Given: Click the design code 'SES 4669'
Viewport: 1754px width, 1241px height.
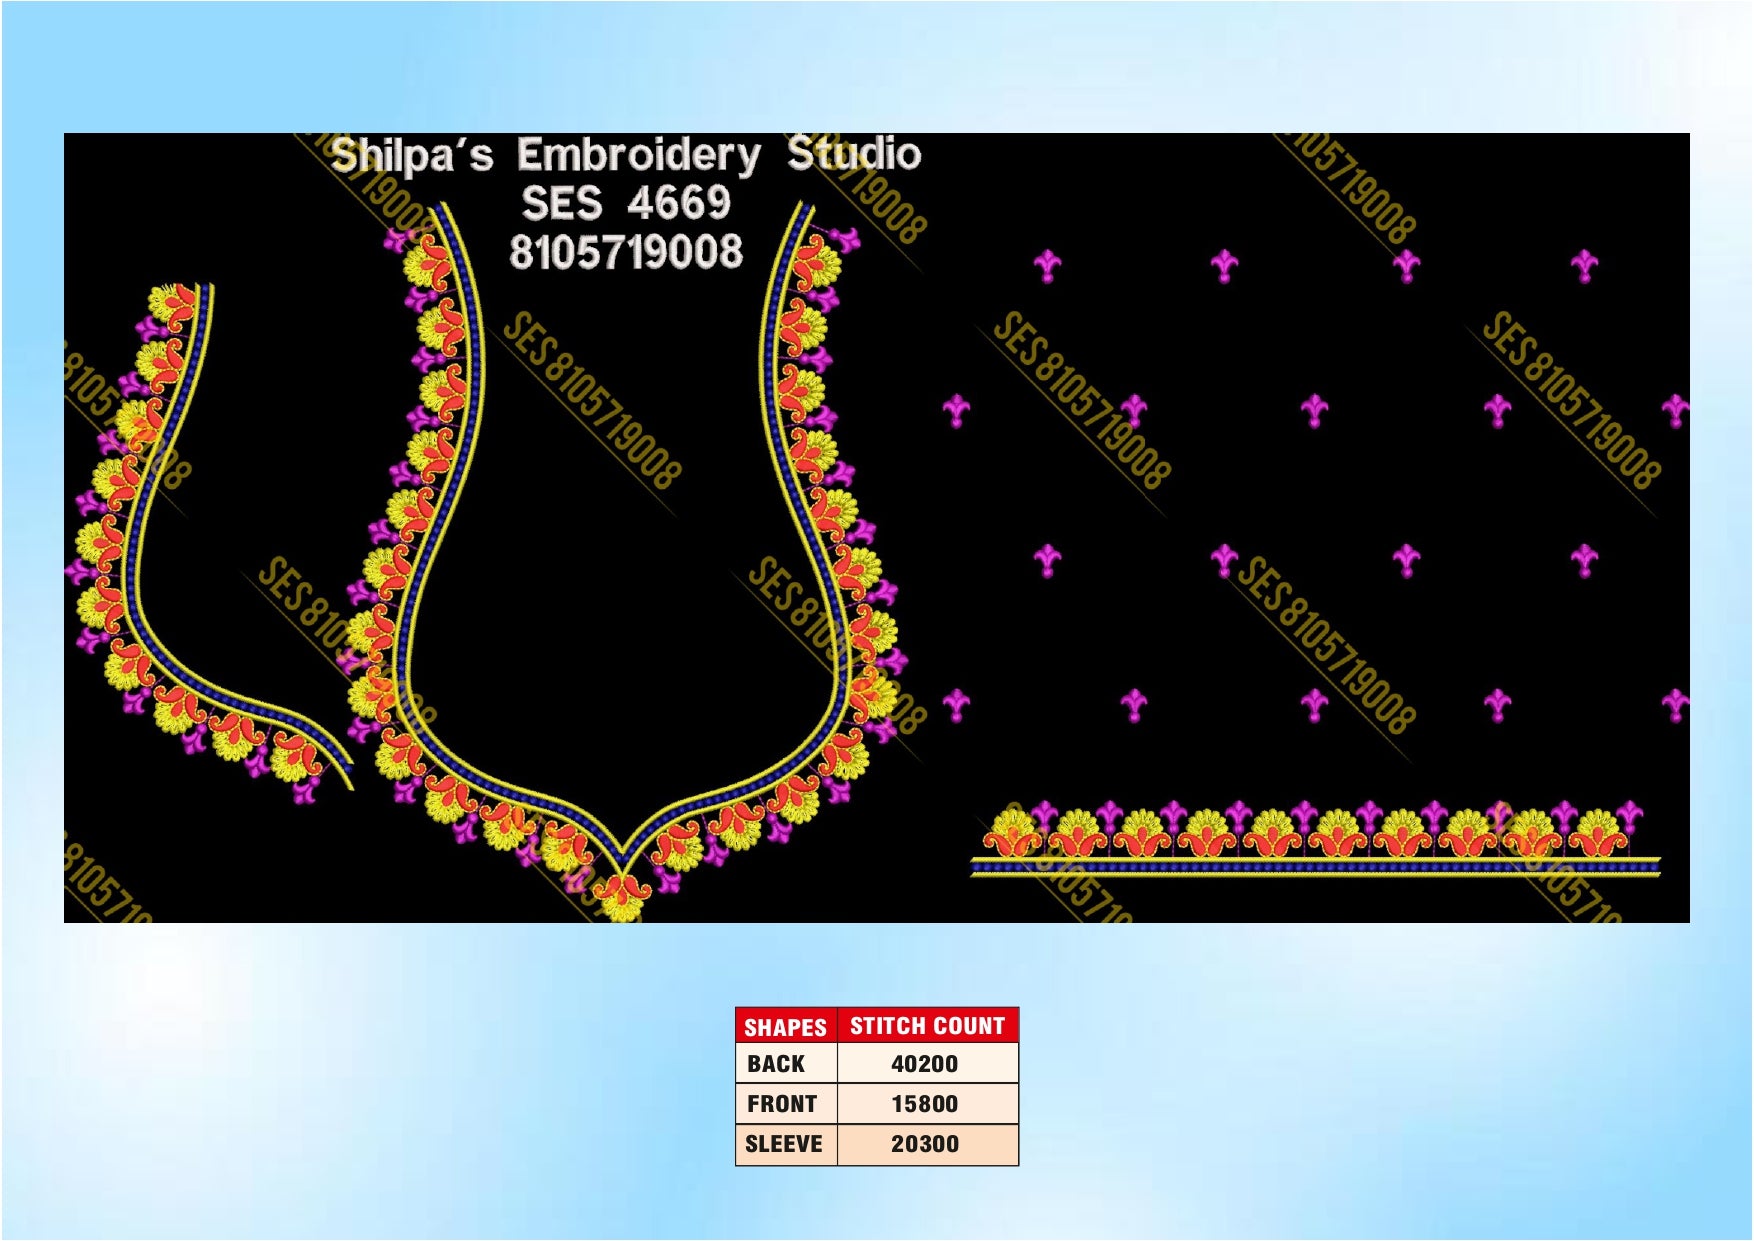Looking at the screenshot, I should [x=626, y=203].
